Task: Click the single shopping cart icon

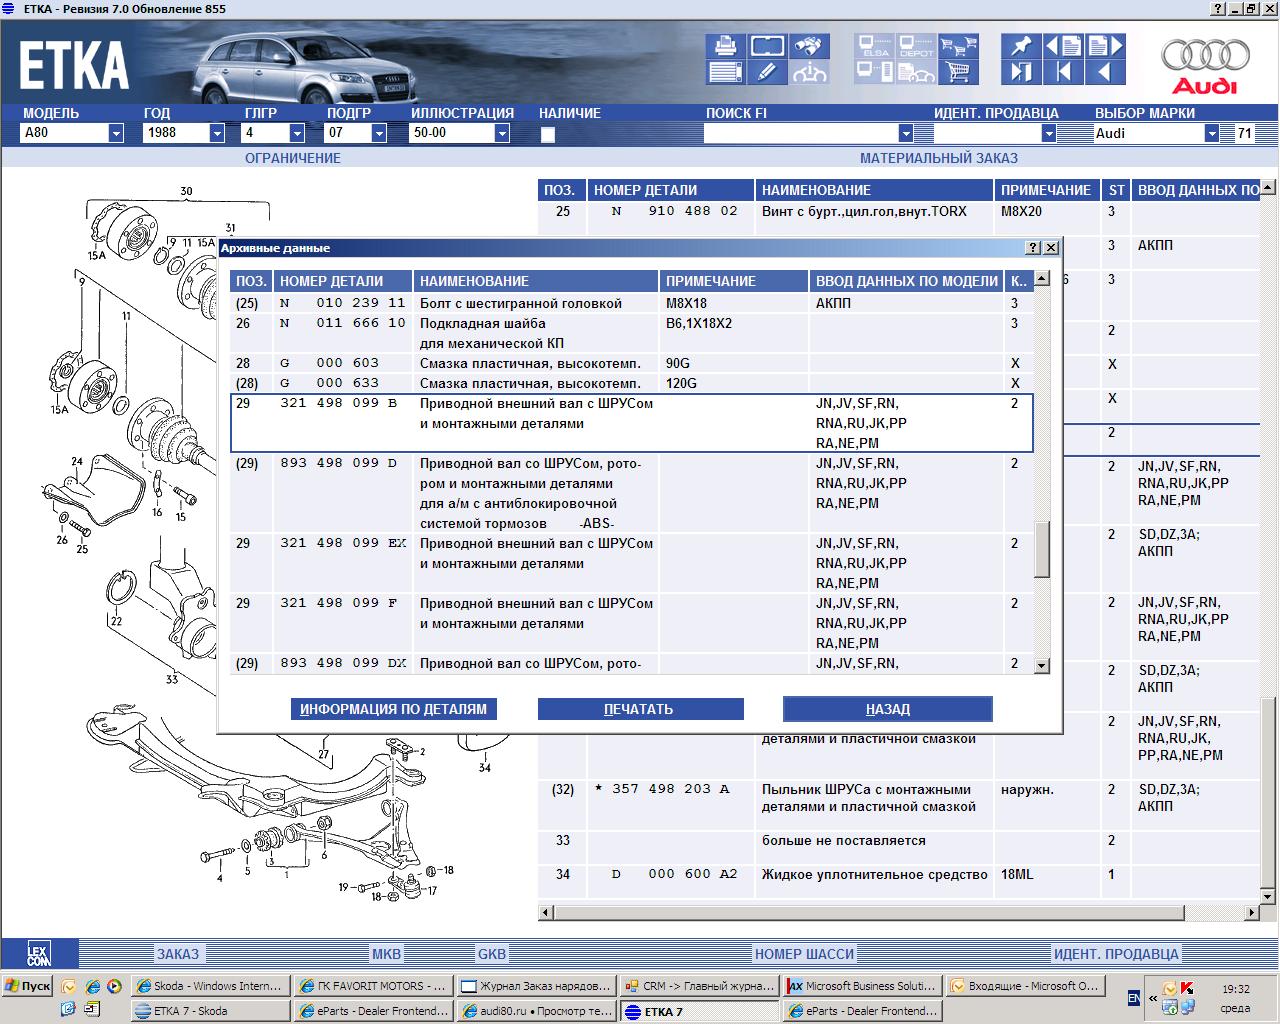Action: [x=958, y=72]
